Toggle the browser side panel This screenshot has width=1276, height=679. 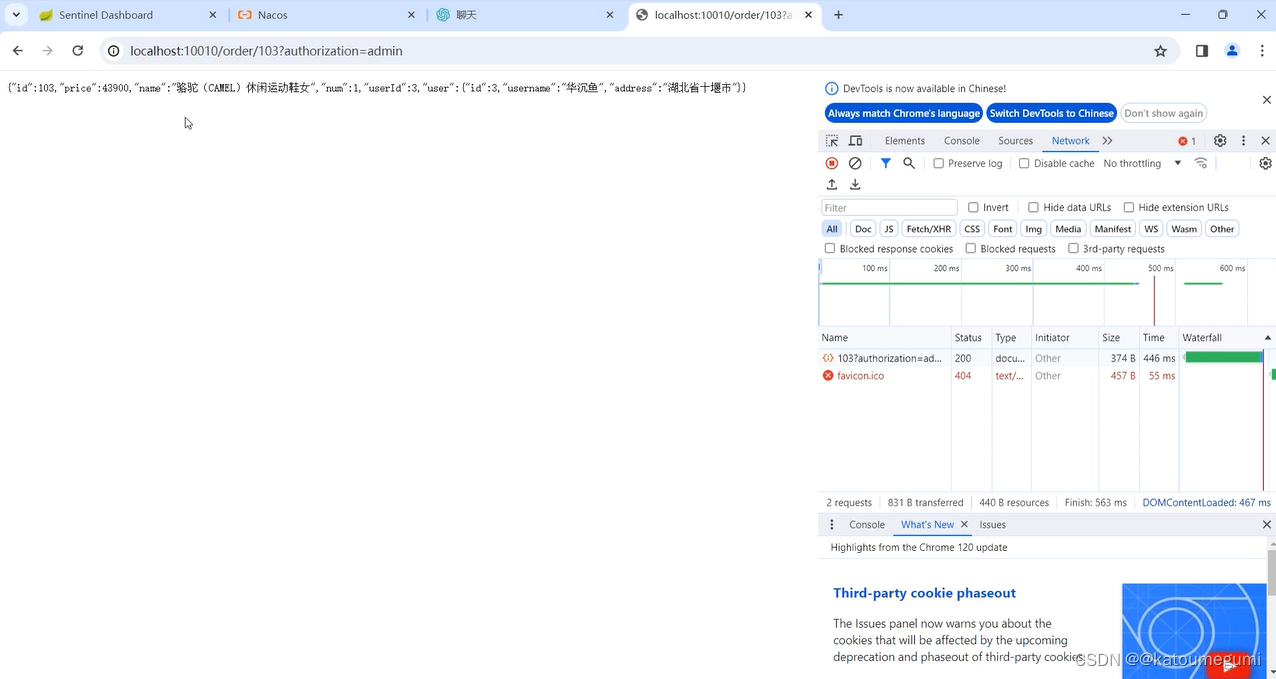[x=1202, y=51]
